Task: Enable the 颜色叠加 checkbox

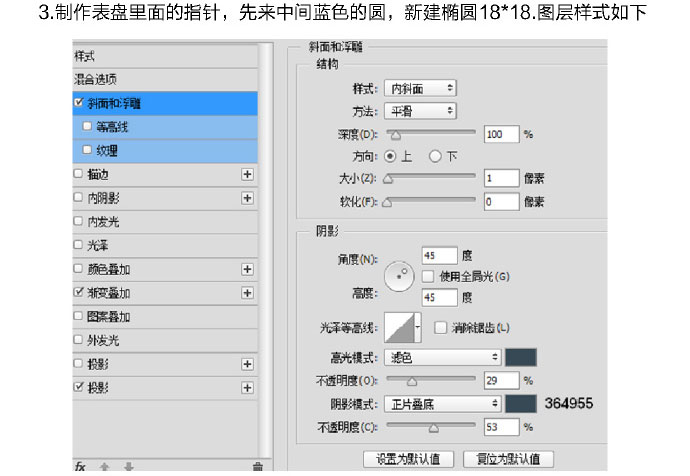Action: 78,268
